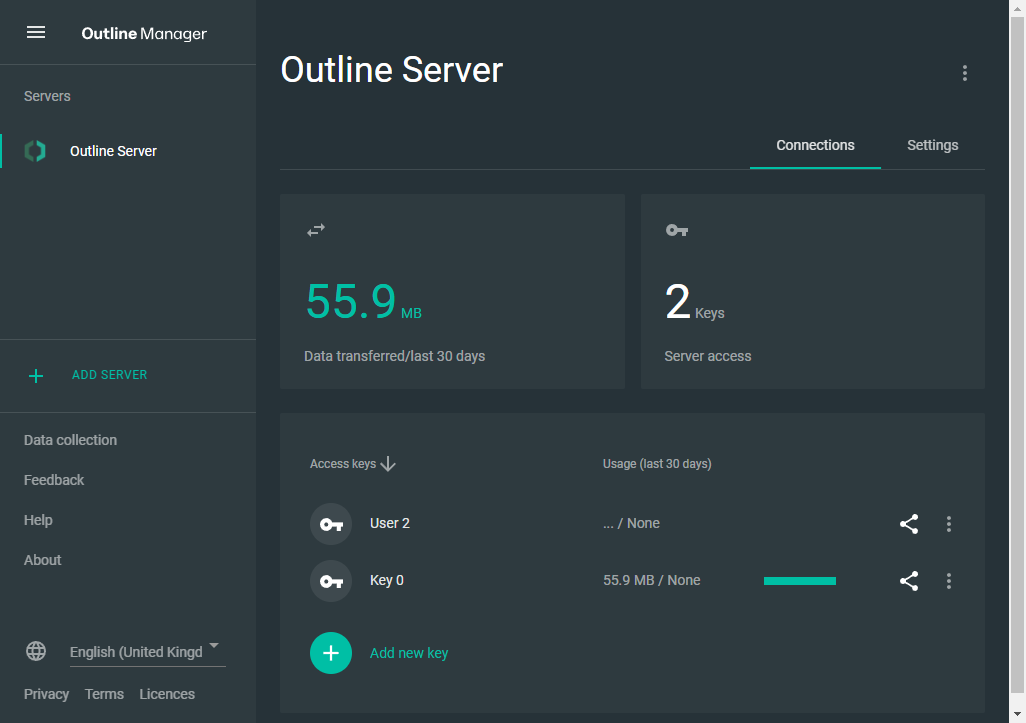Click the Data transferred/last 30 days label

coord(395,357)
